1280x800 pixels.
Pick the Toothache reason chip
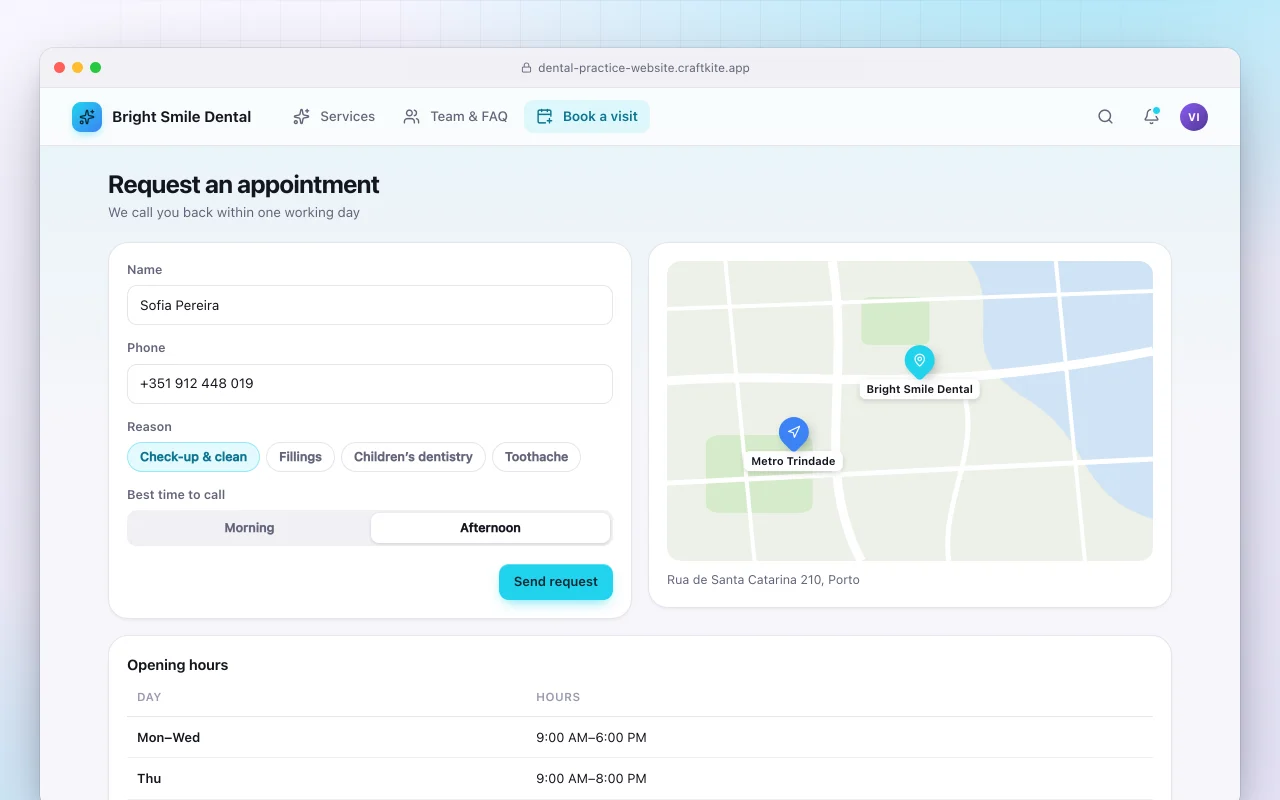(536, 457)
